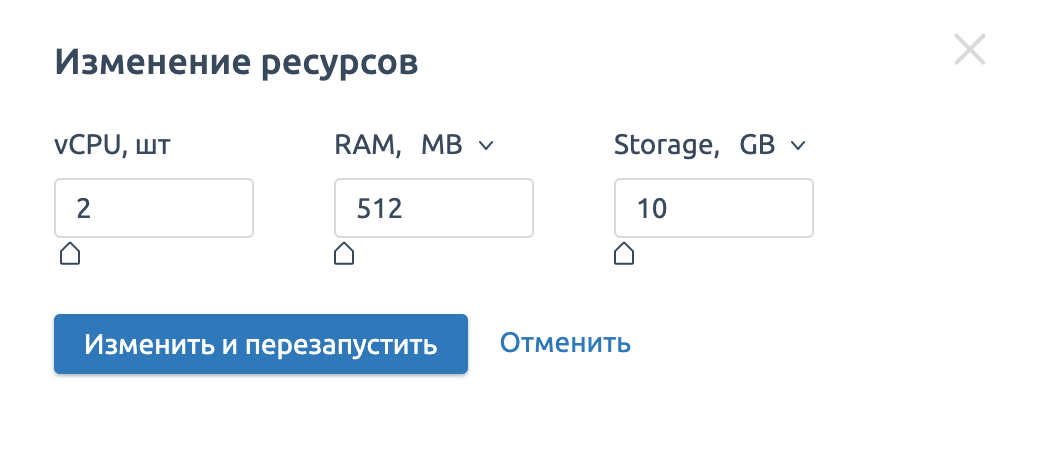This screenshot has width=1040, height=450.
Task: Click the Изменение ресурсов dialog title
Action: [236, 62]
